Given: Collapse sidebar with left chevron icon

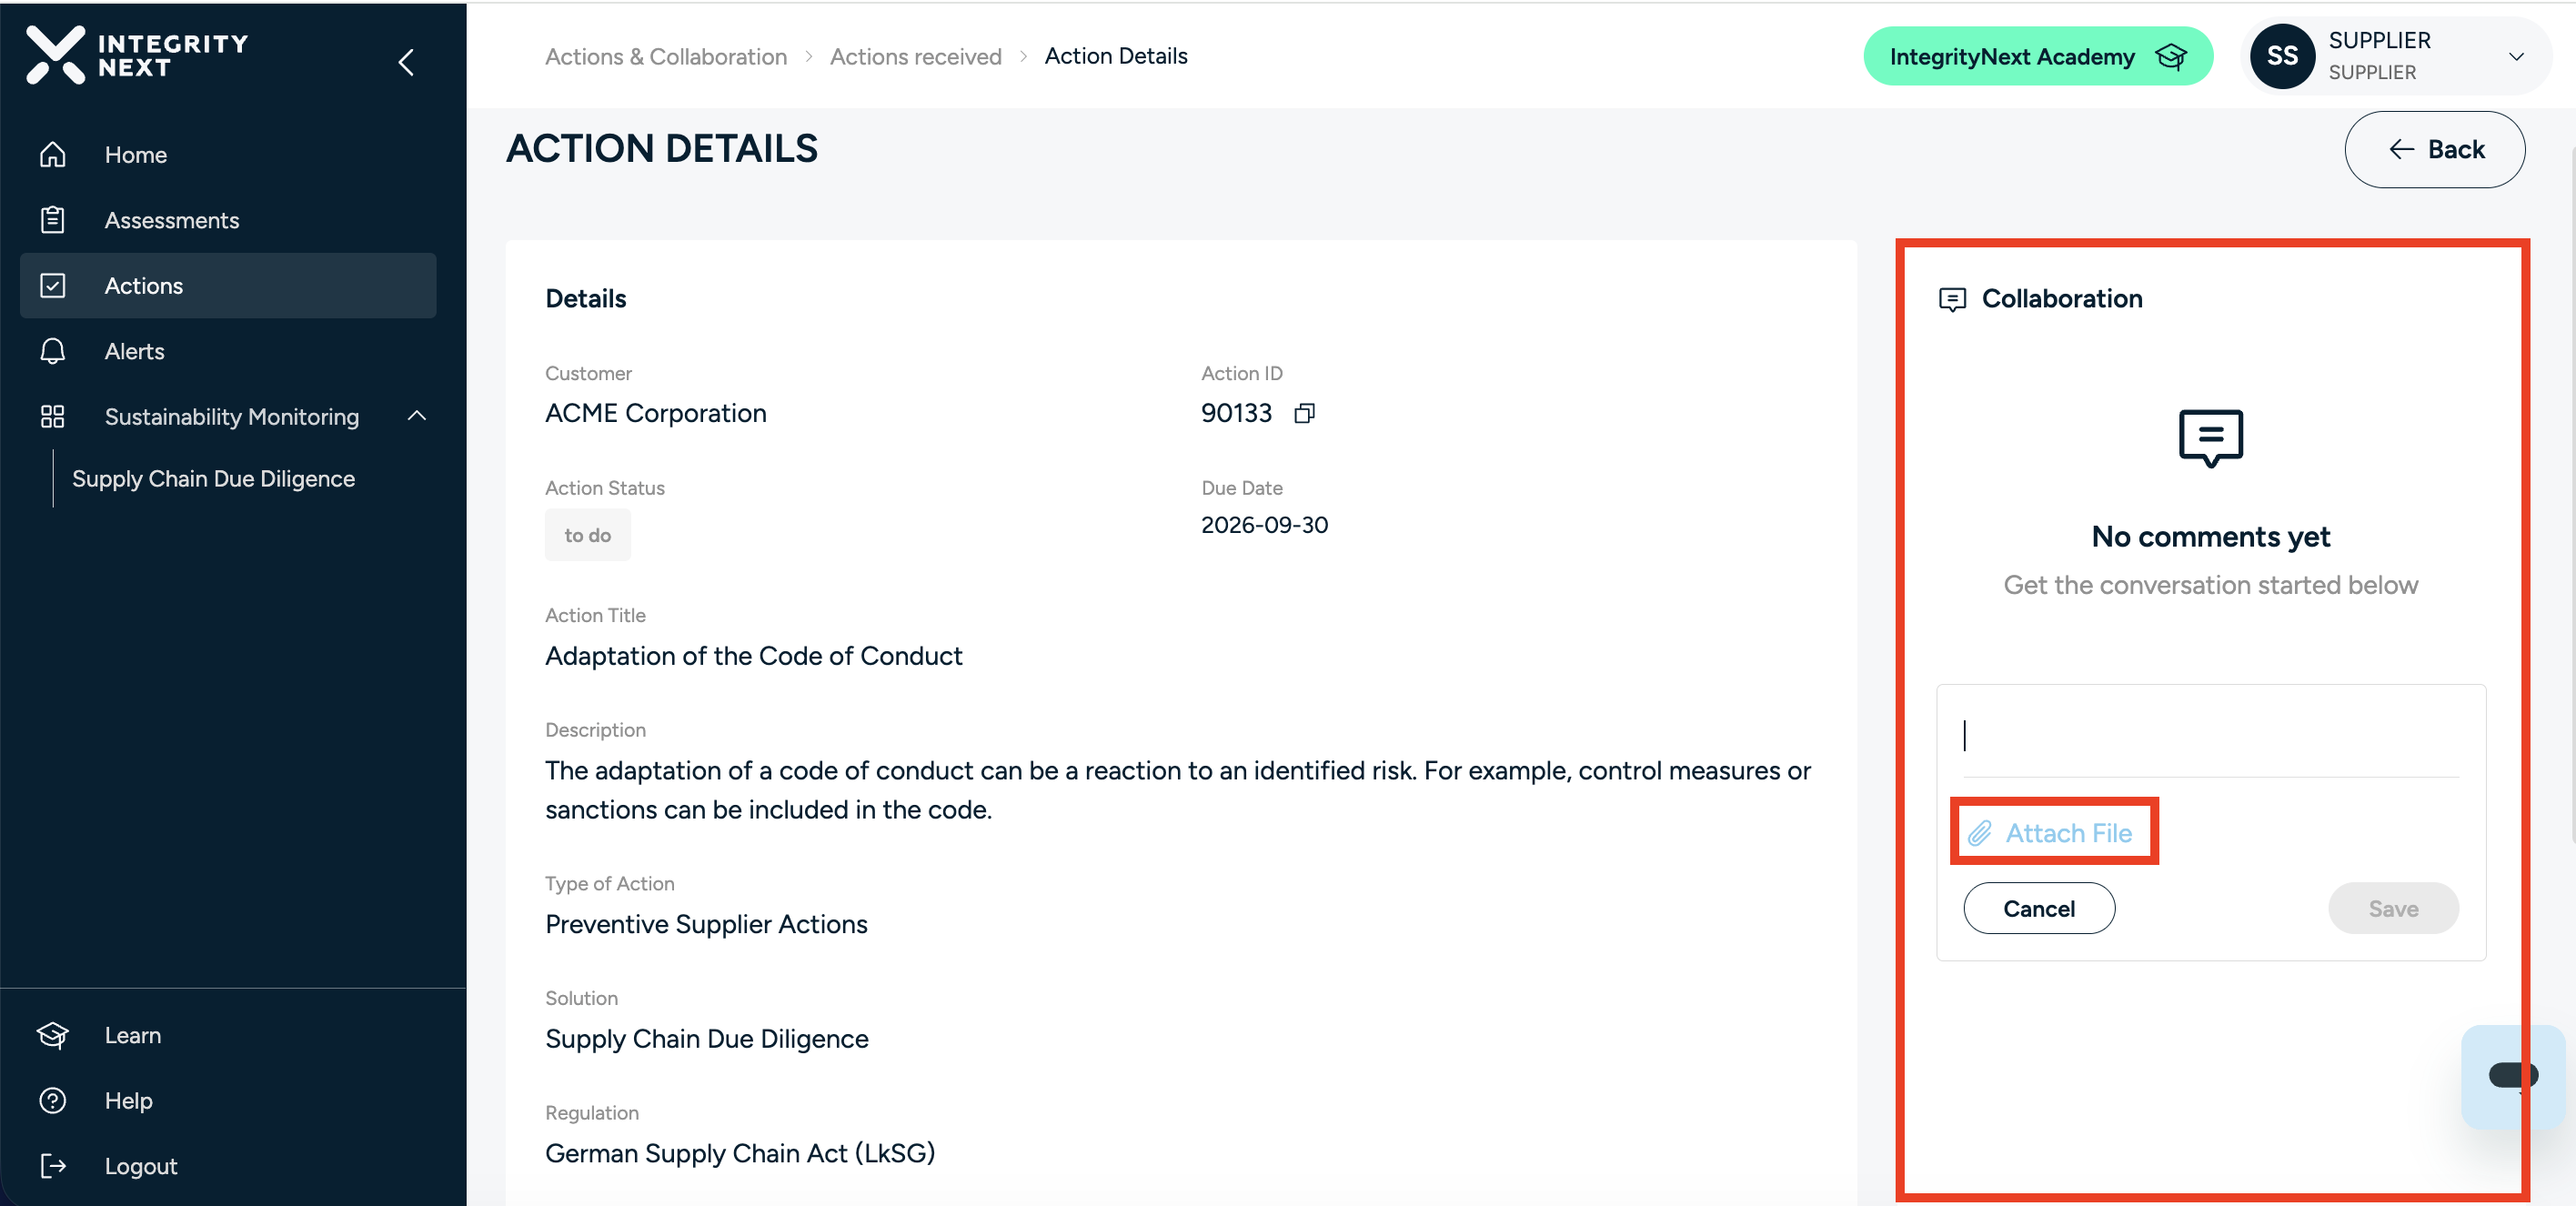Looking at the screenshot, I should (406, 62).
